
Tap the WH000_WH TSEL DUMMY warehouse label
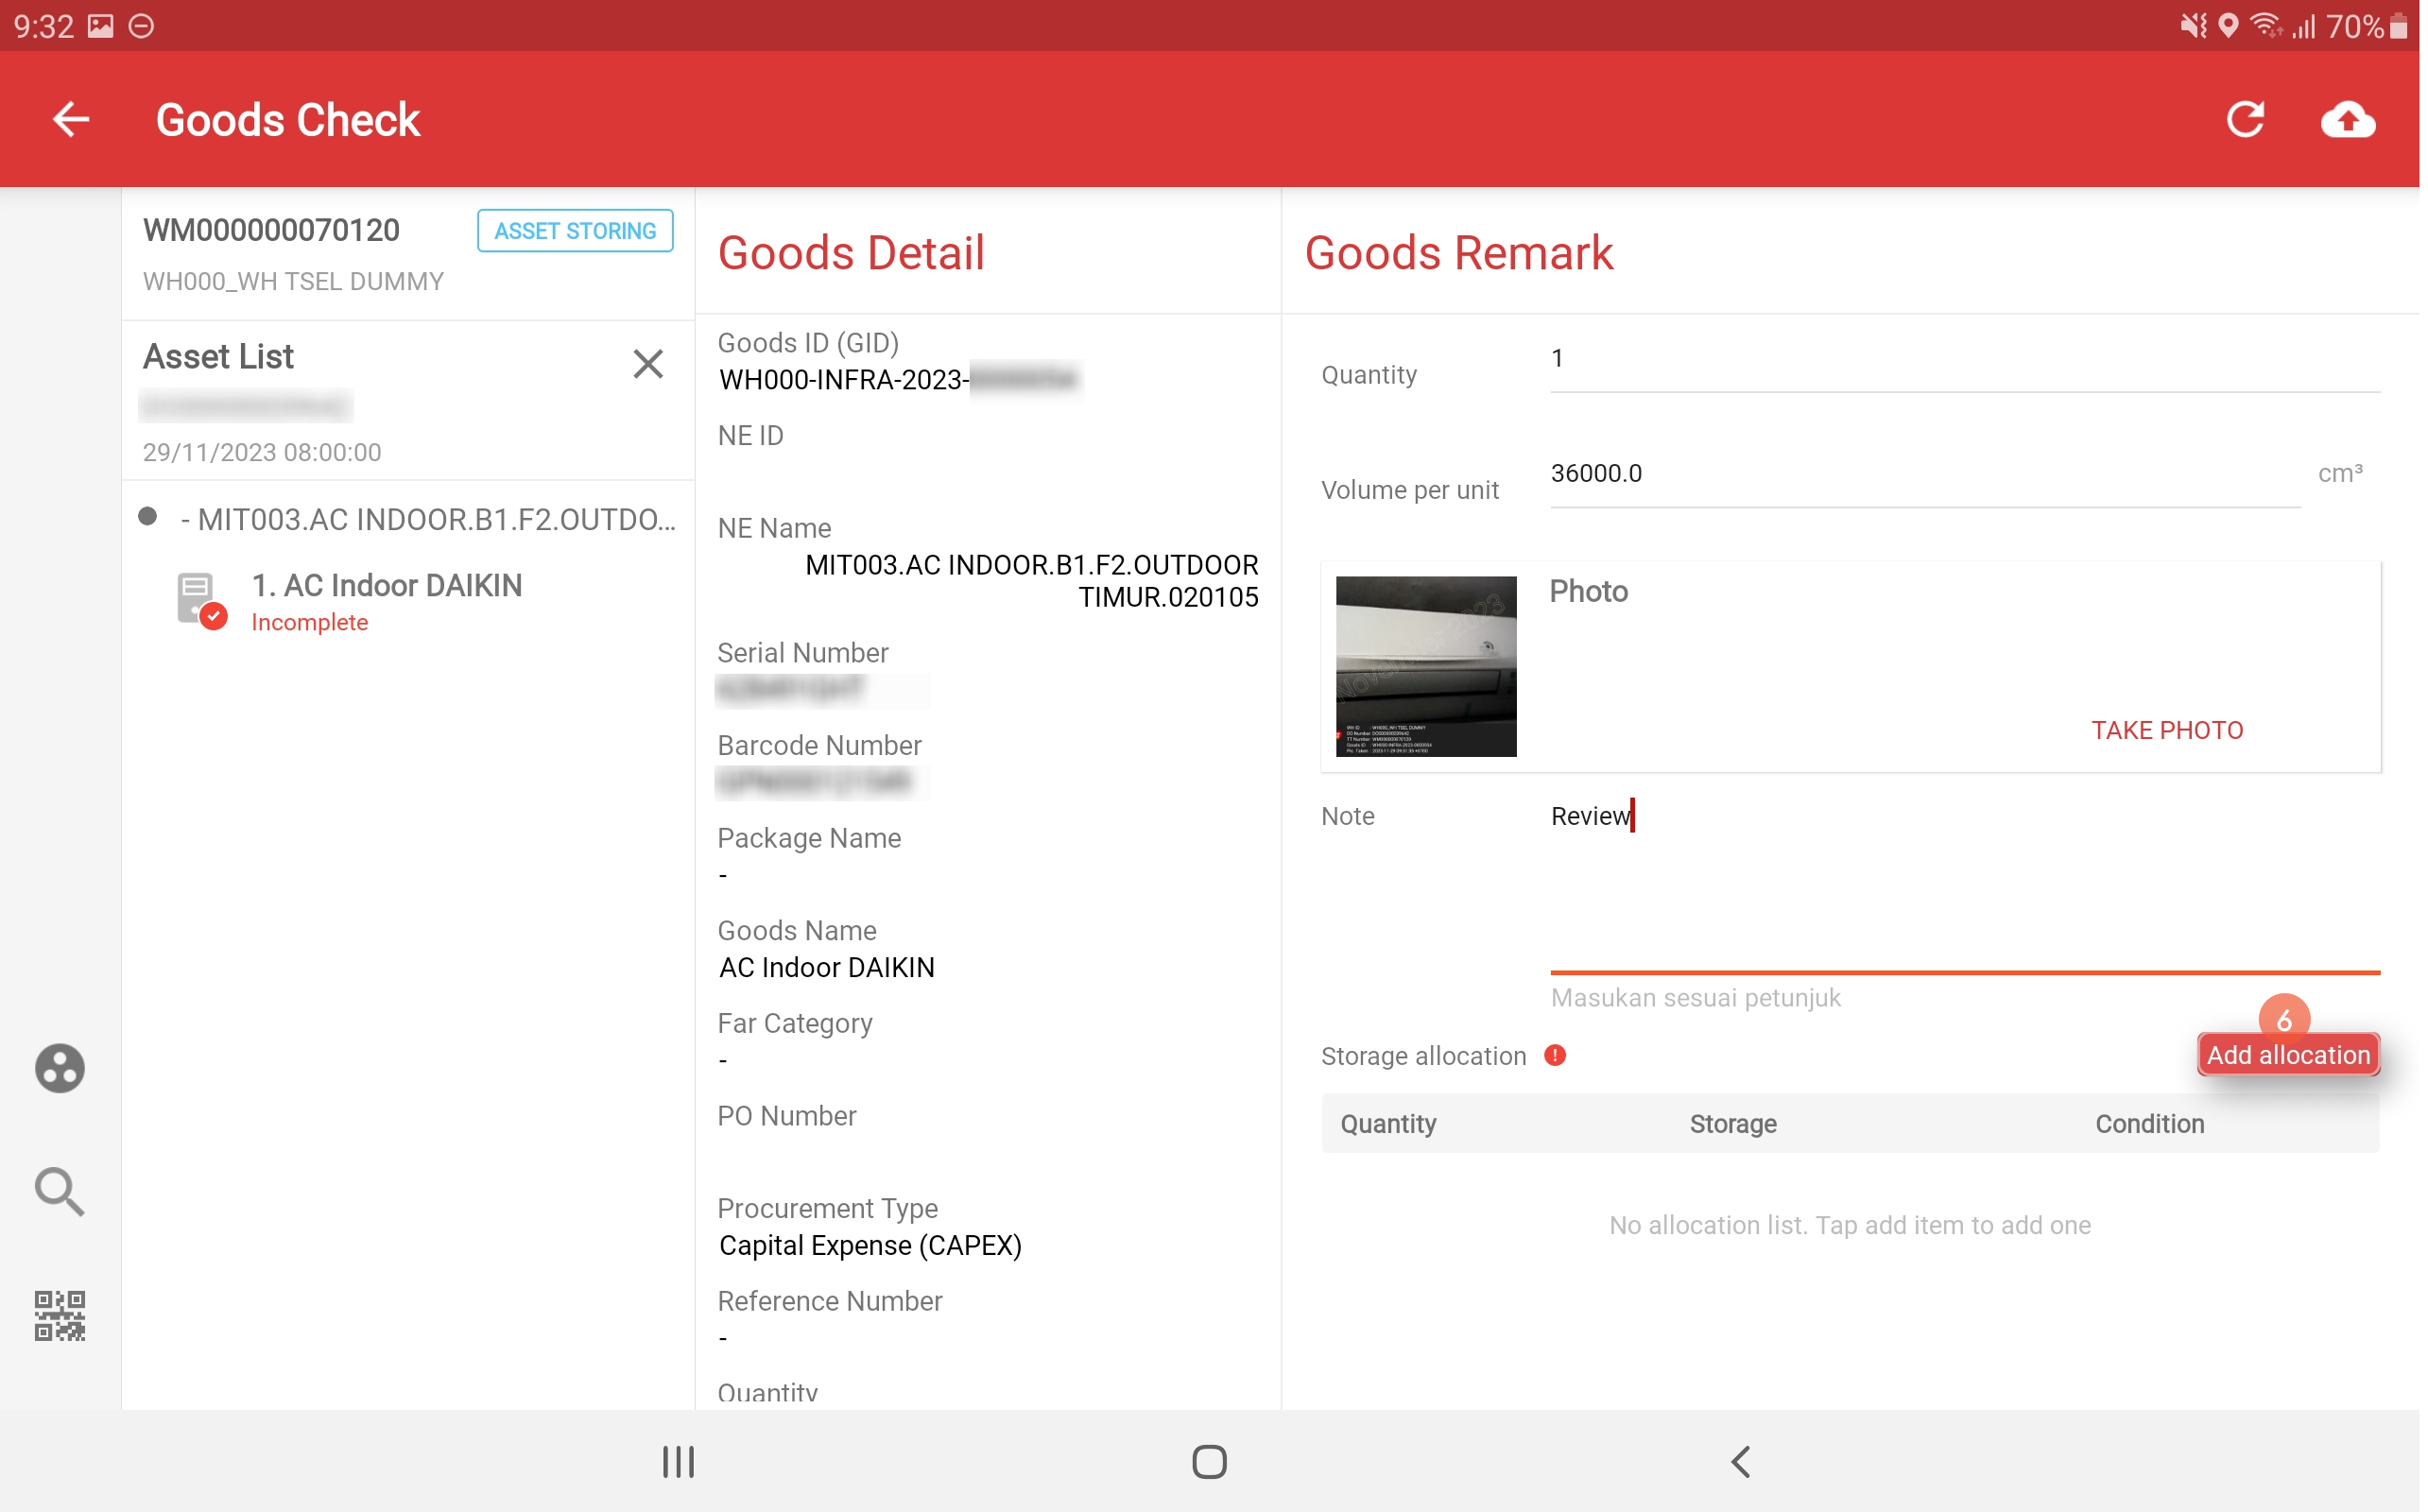[x=294, y=282]
